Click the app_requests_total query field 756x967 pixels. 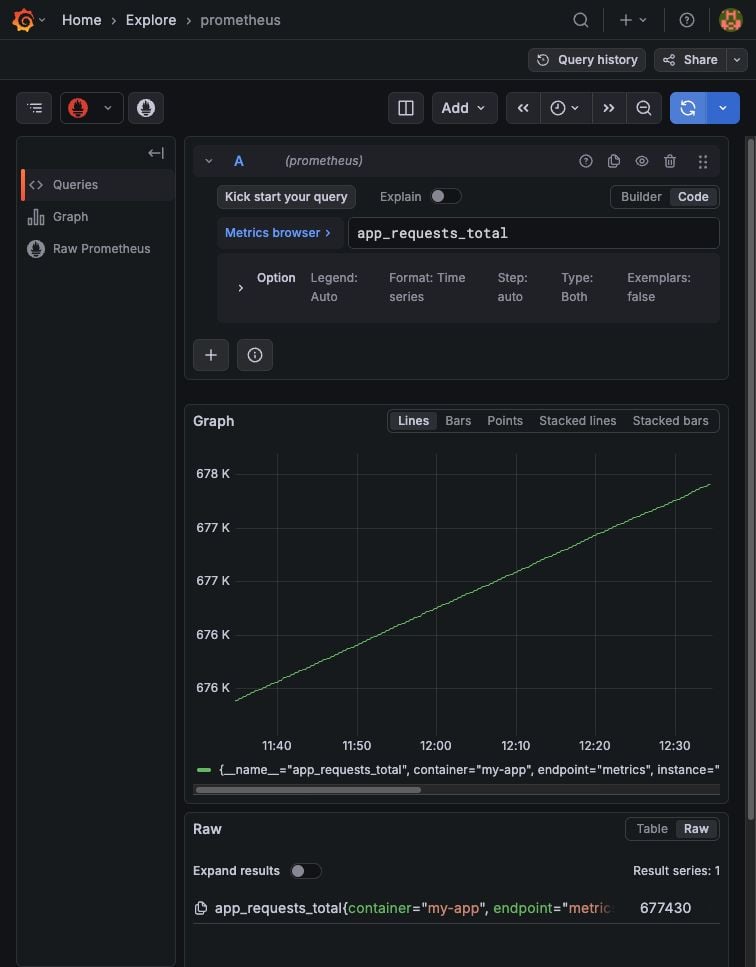pos(534,233)
